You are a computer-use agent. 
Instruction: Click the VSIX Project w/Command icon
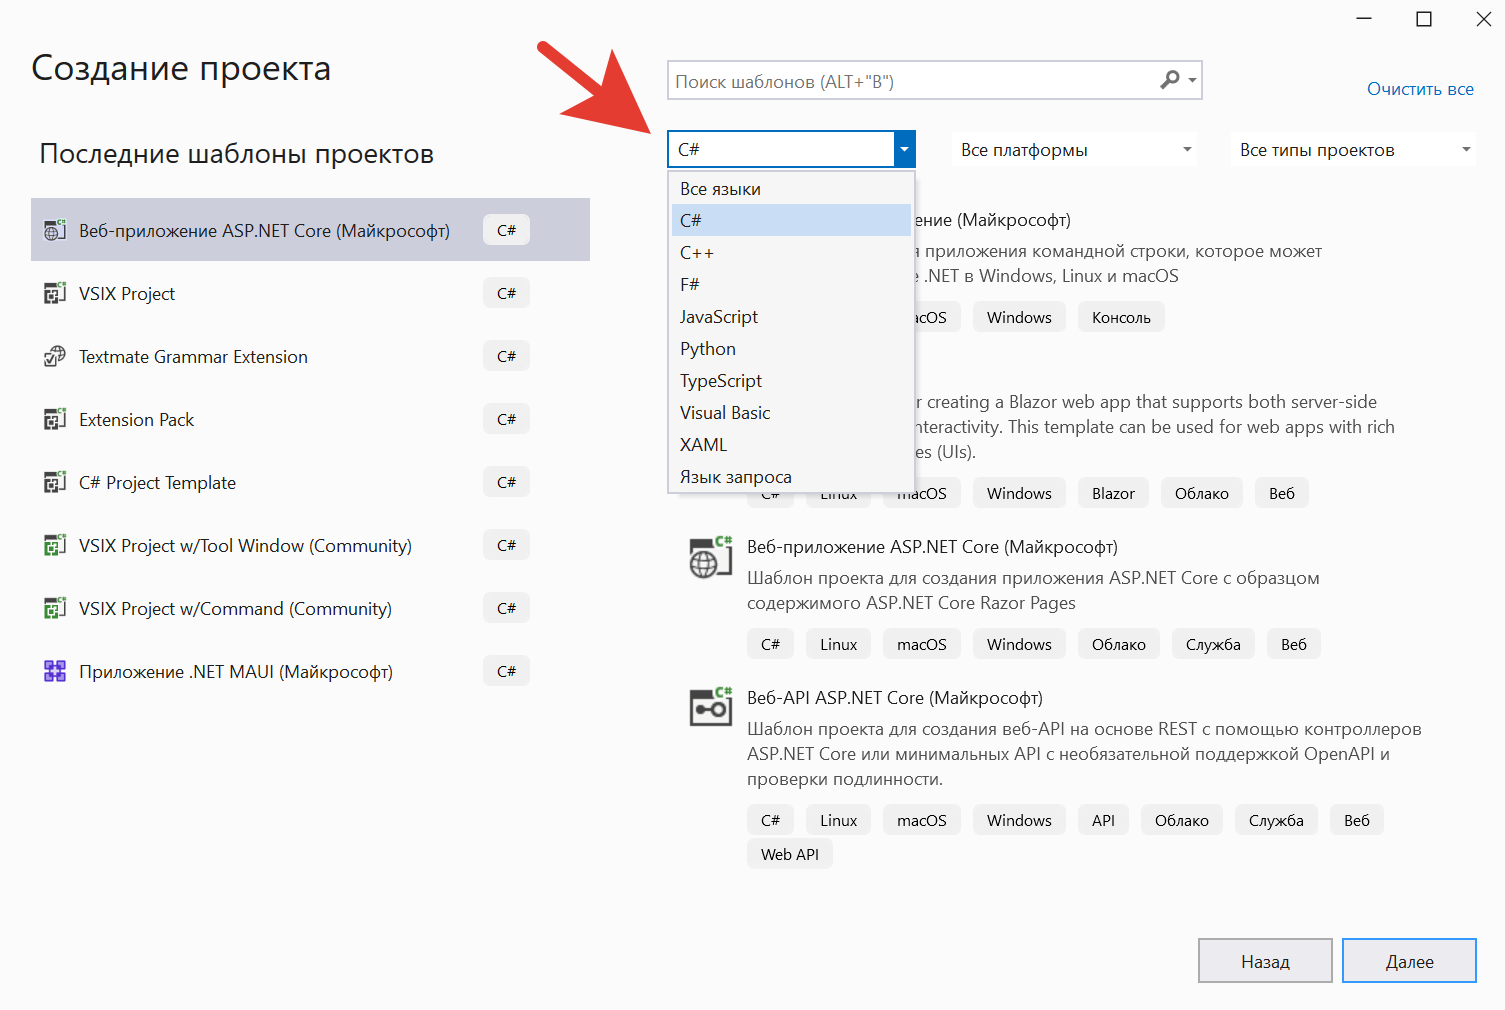[55, 608]
